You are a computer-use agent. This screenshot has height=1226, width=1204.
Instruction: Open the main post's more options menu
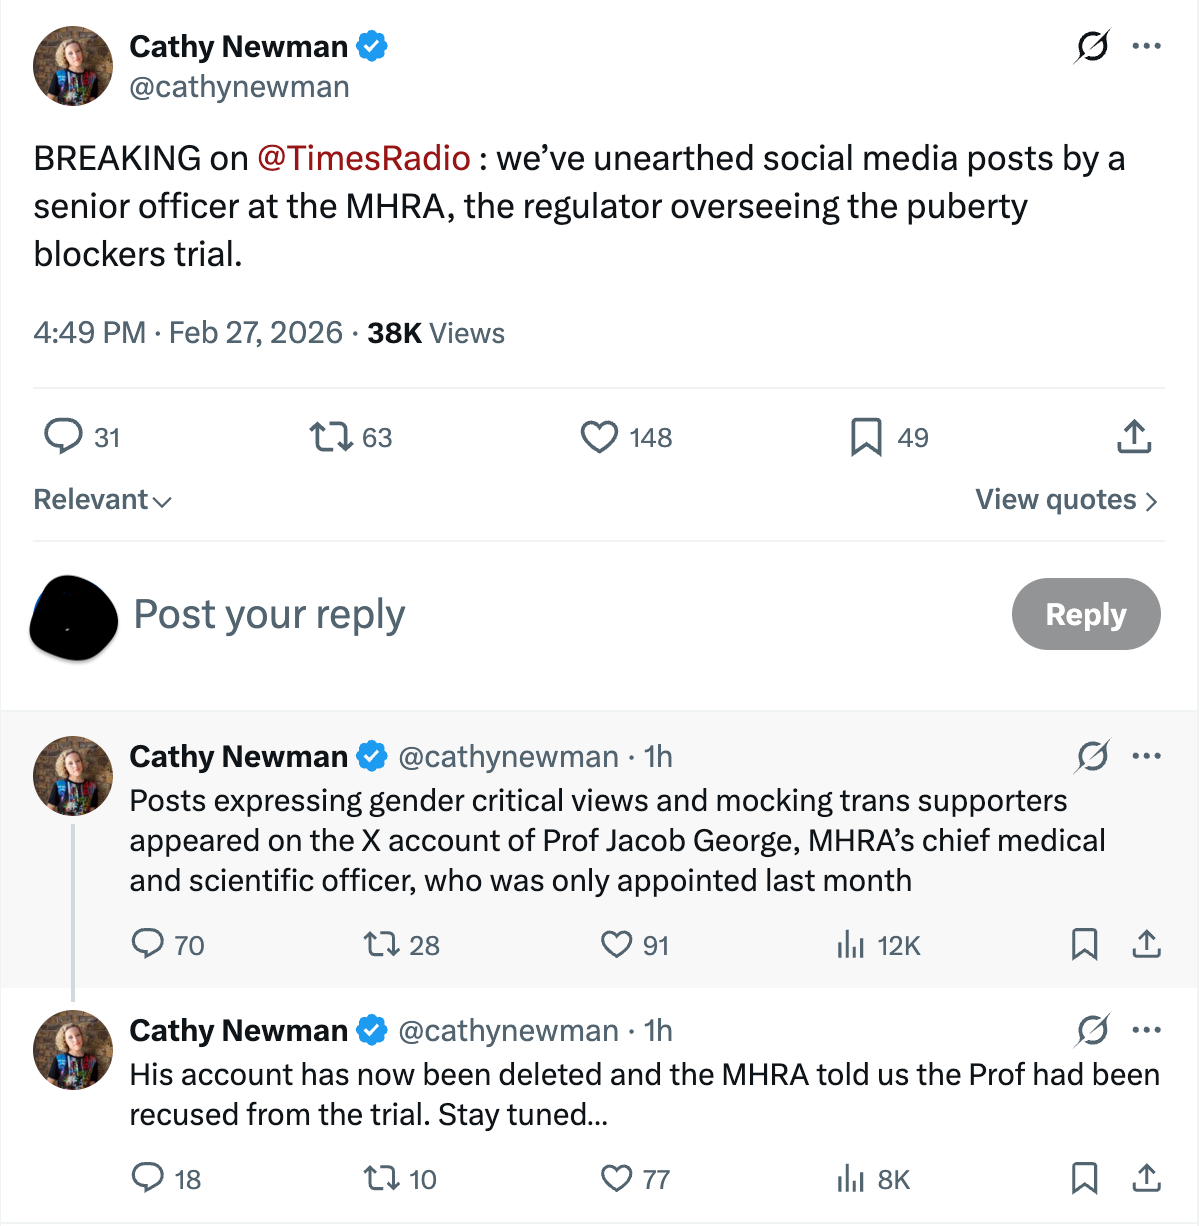click(1146, 46)
